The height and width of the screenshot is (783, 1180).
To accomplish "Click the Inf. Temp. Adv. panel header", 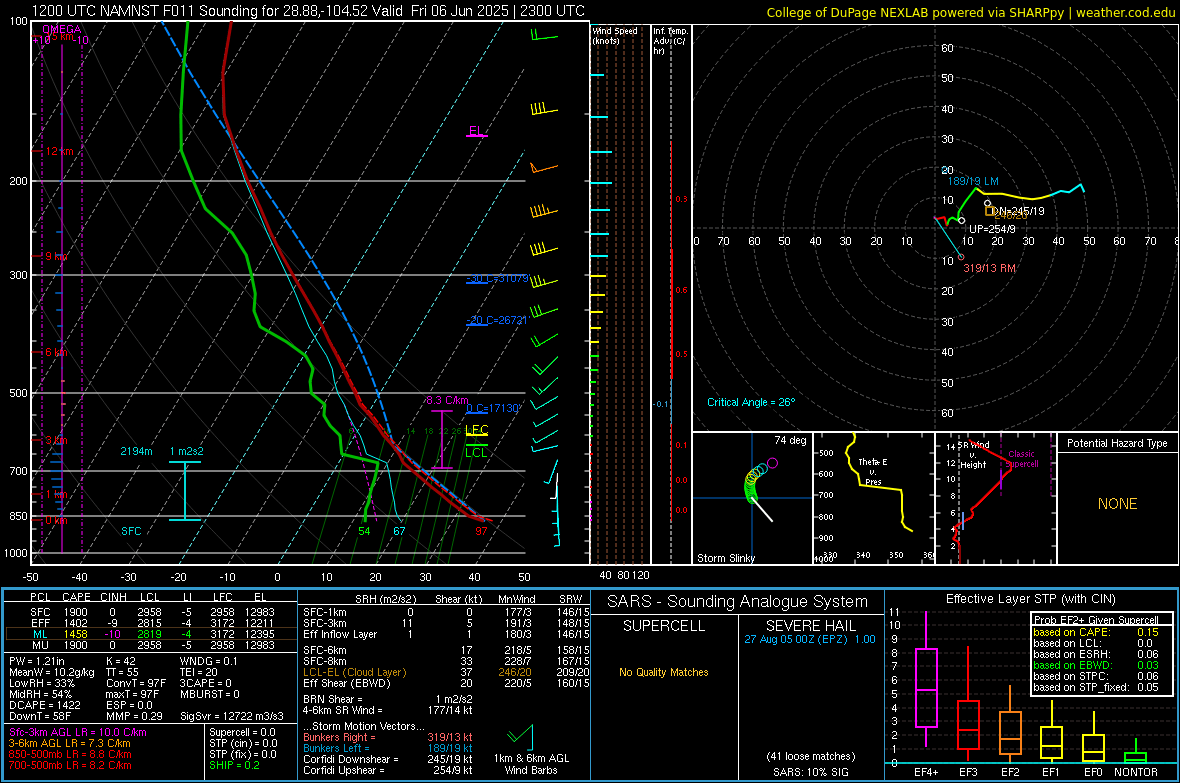I will pyautogui.click(x=670, y=41).
